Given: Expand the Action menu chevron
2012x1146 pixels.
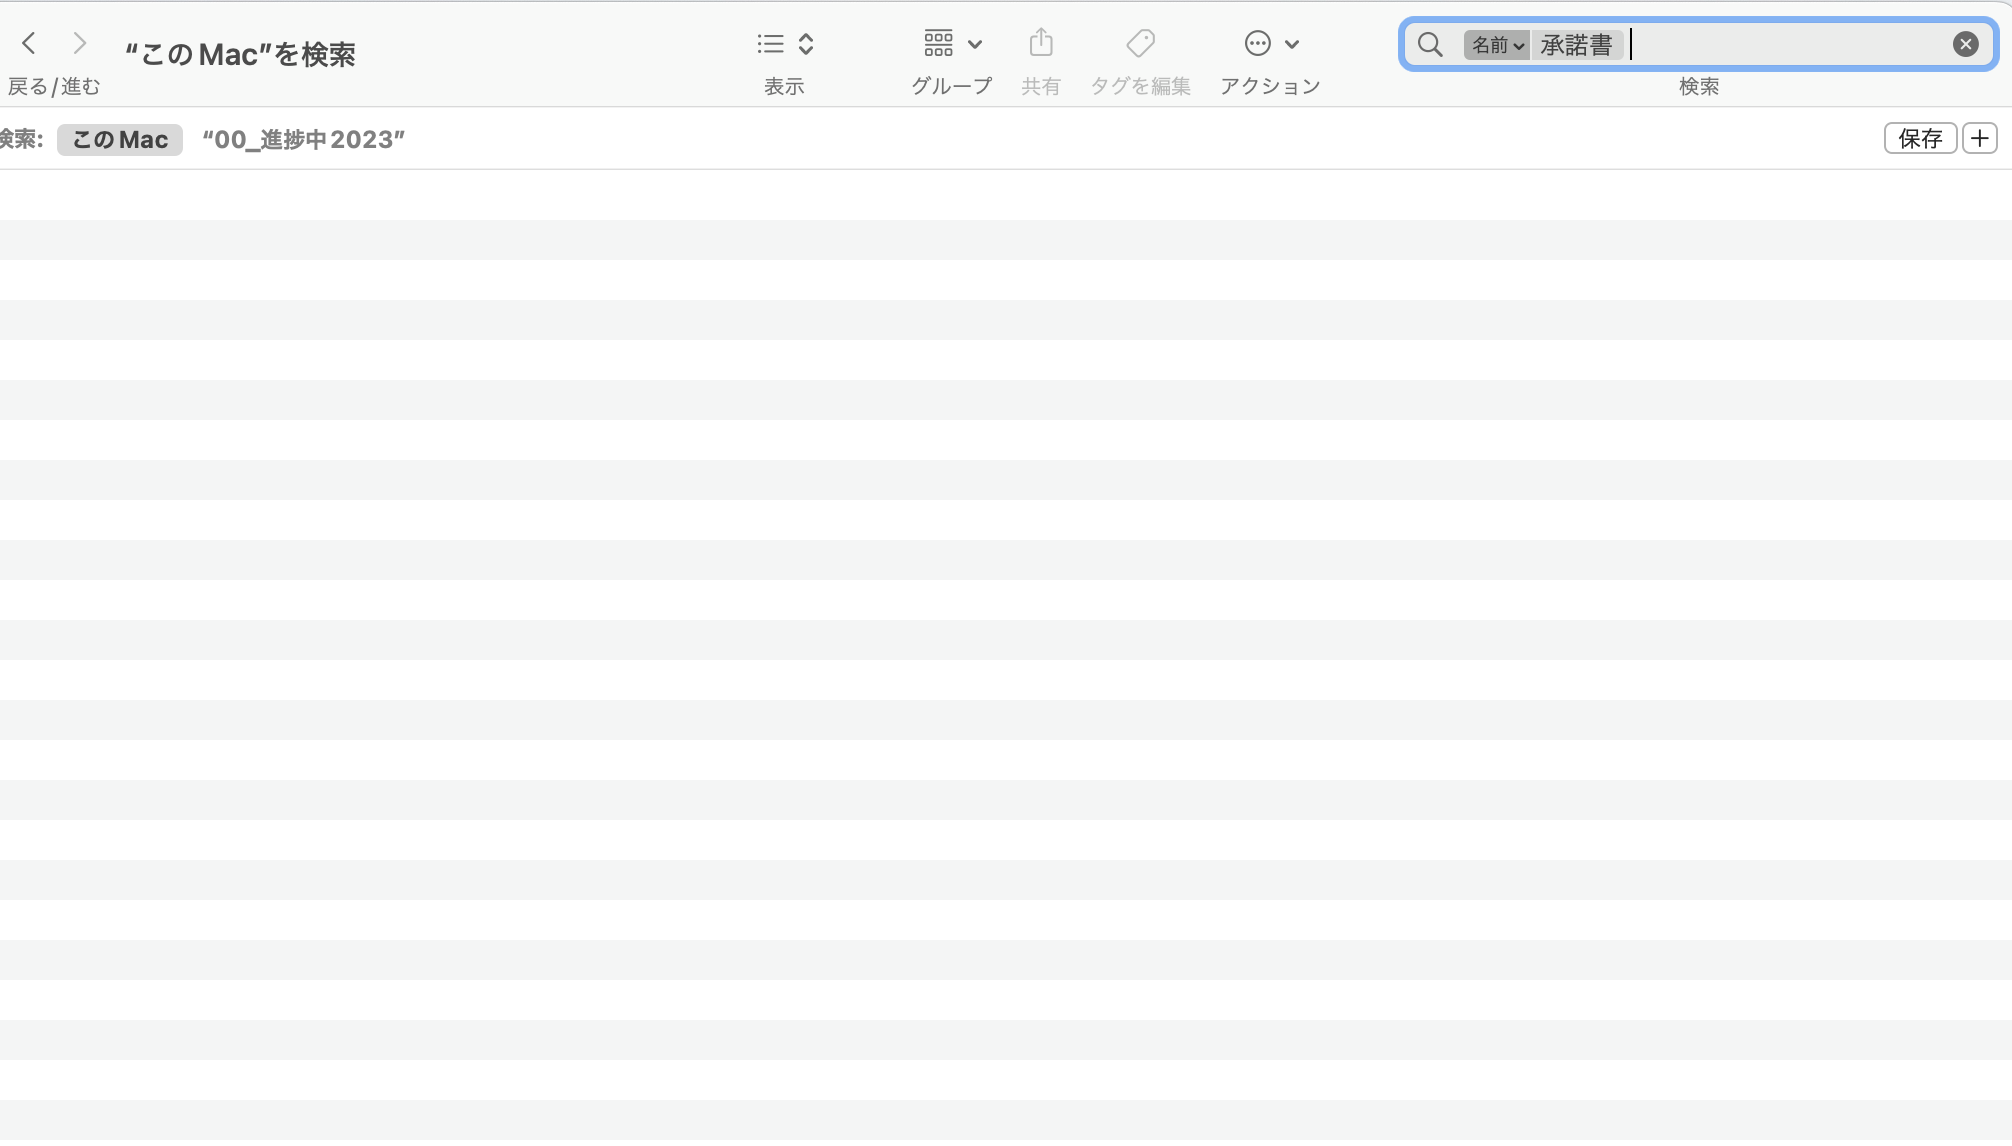Looking at the screenshot, I should point(1292,44).
